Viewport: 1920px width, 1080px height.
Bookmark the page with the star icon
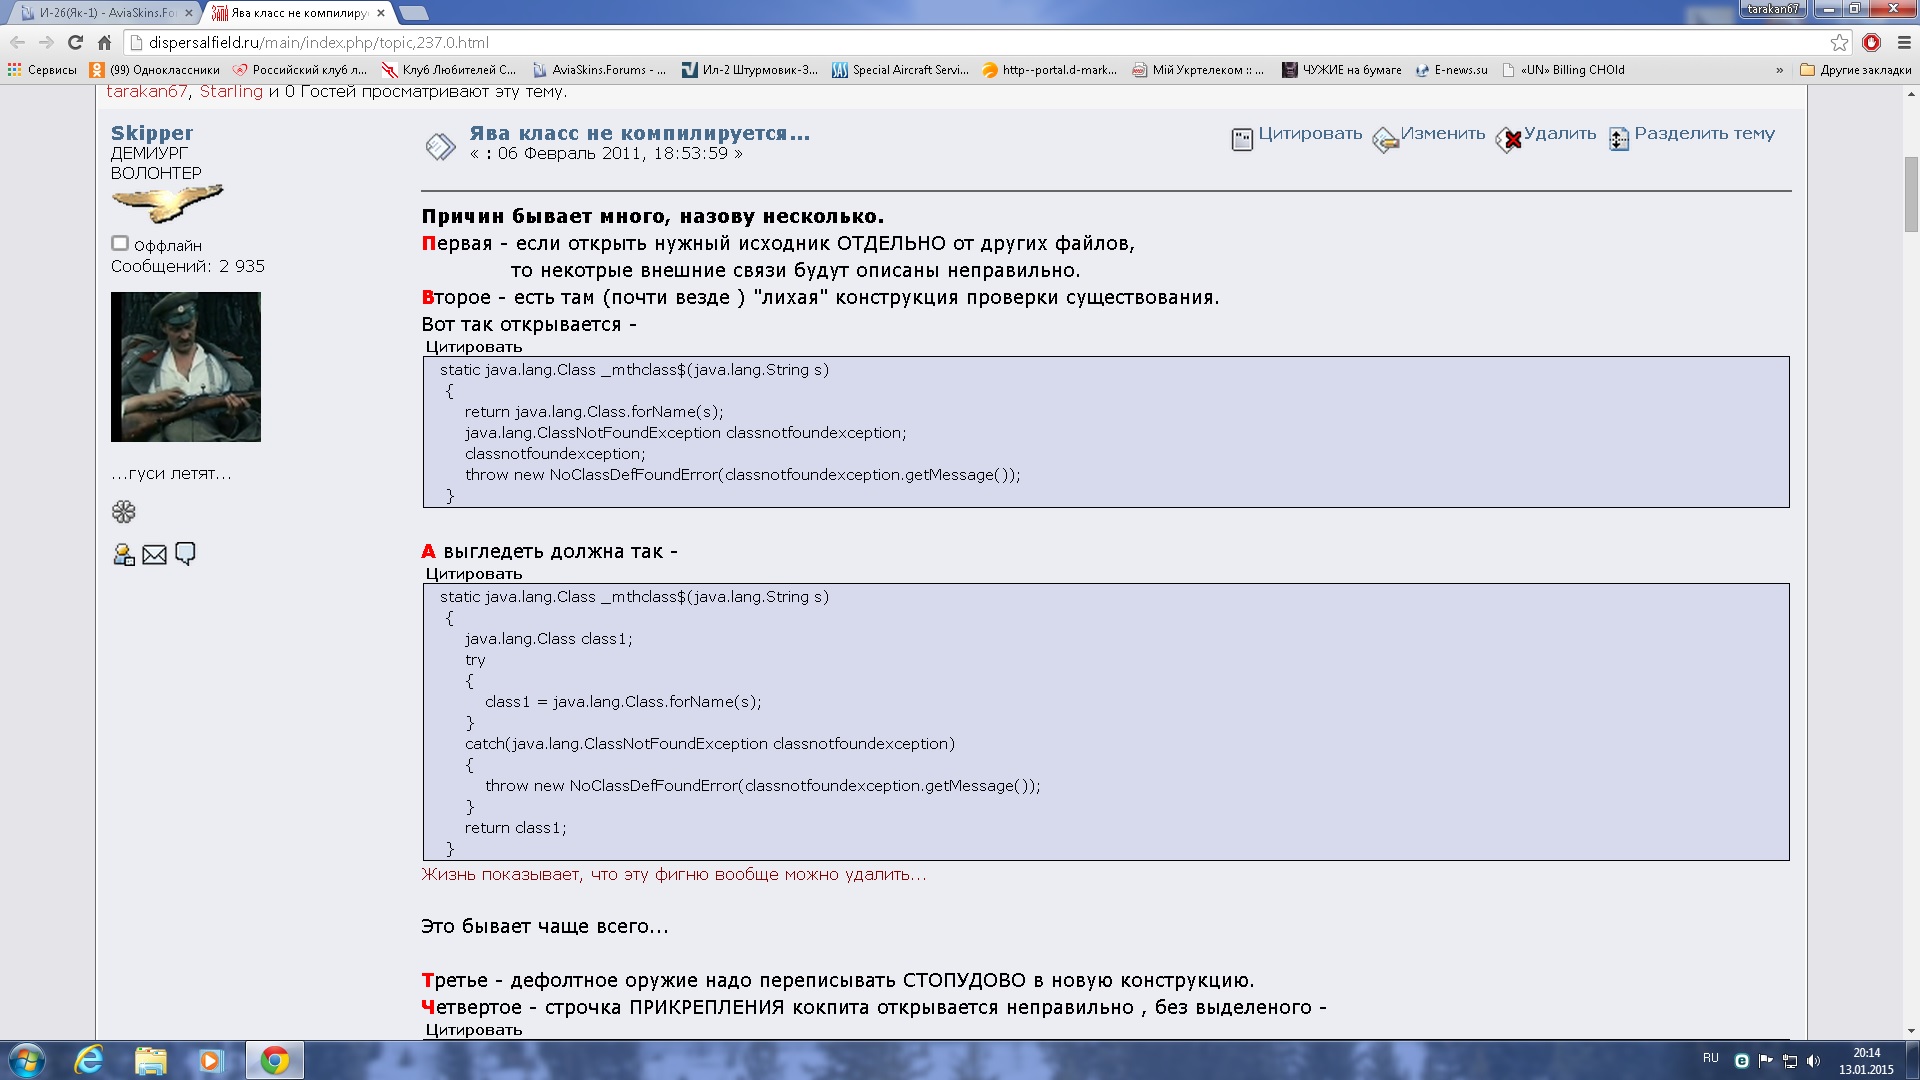pyautogui.click(x=1839, y=42)
